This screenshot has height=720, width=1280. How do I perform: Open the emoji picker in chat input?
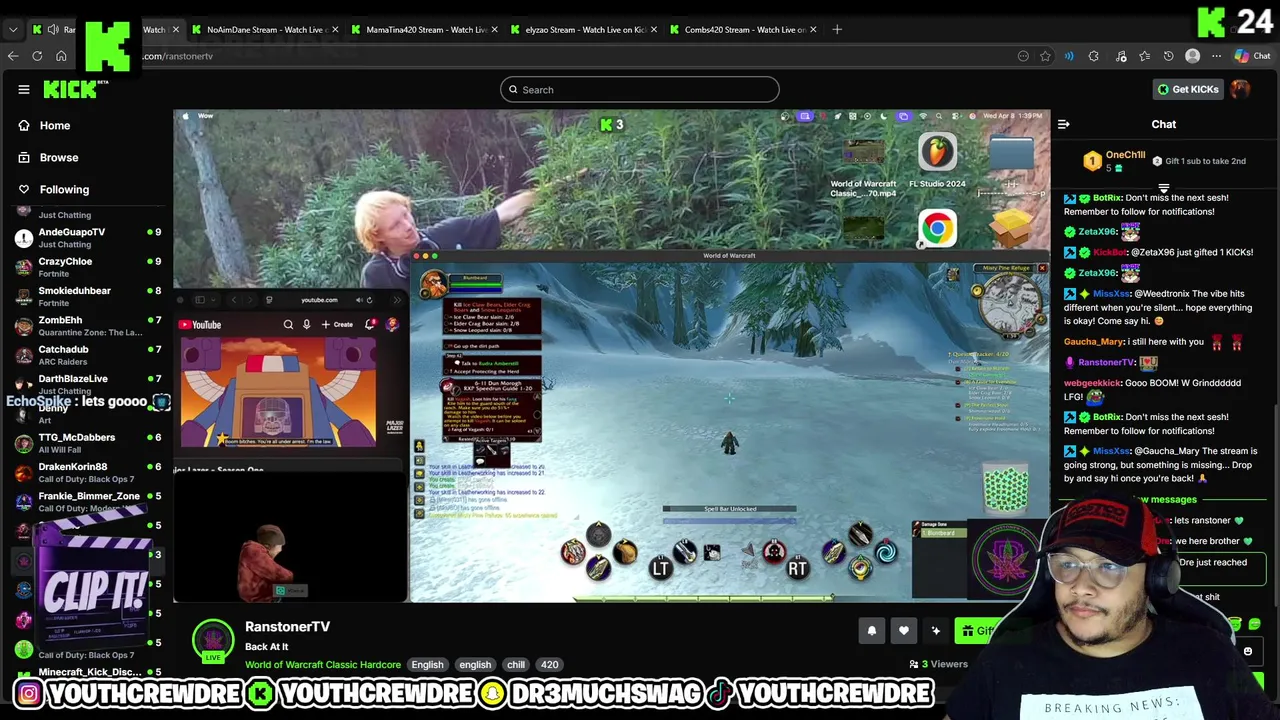(x=1247, y=652)
